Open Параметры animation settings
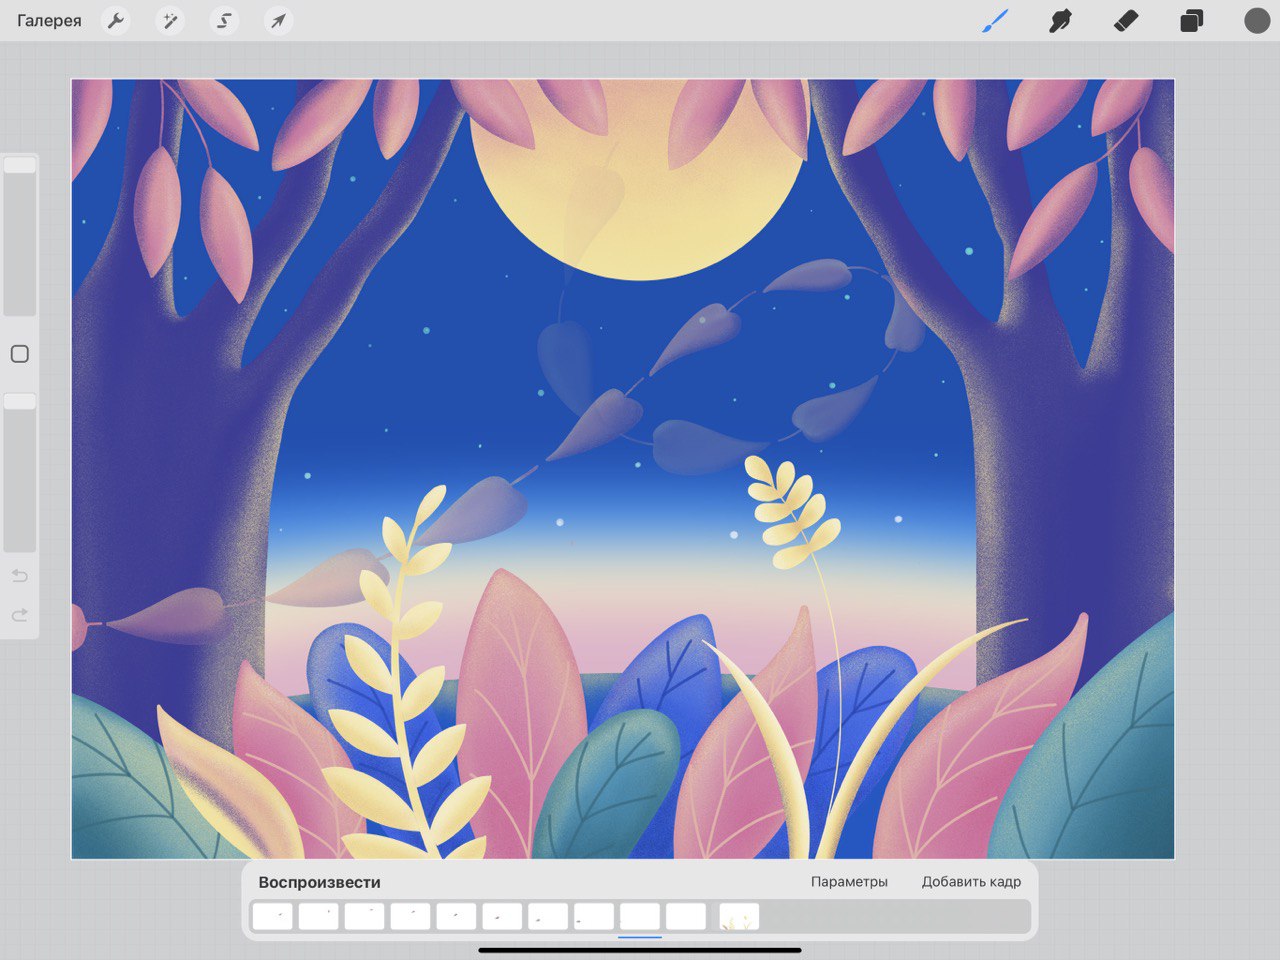The image size is (1280, 960). [x=849, y=882]
